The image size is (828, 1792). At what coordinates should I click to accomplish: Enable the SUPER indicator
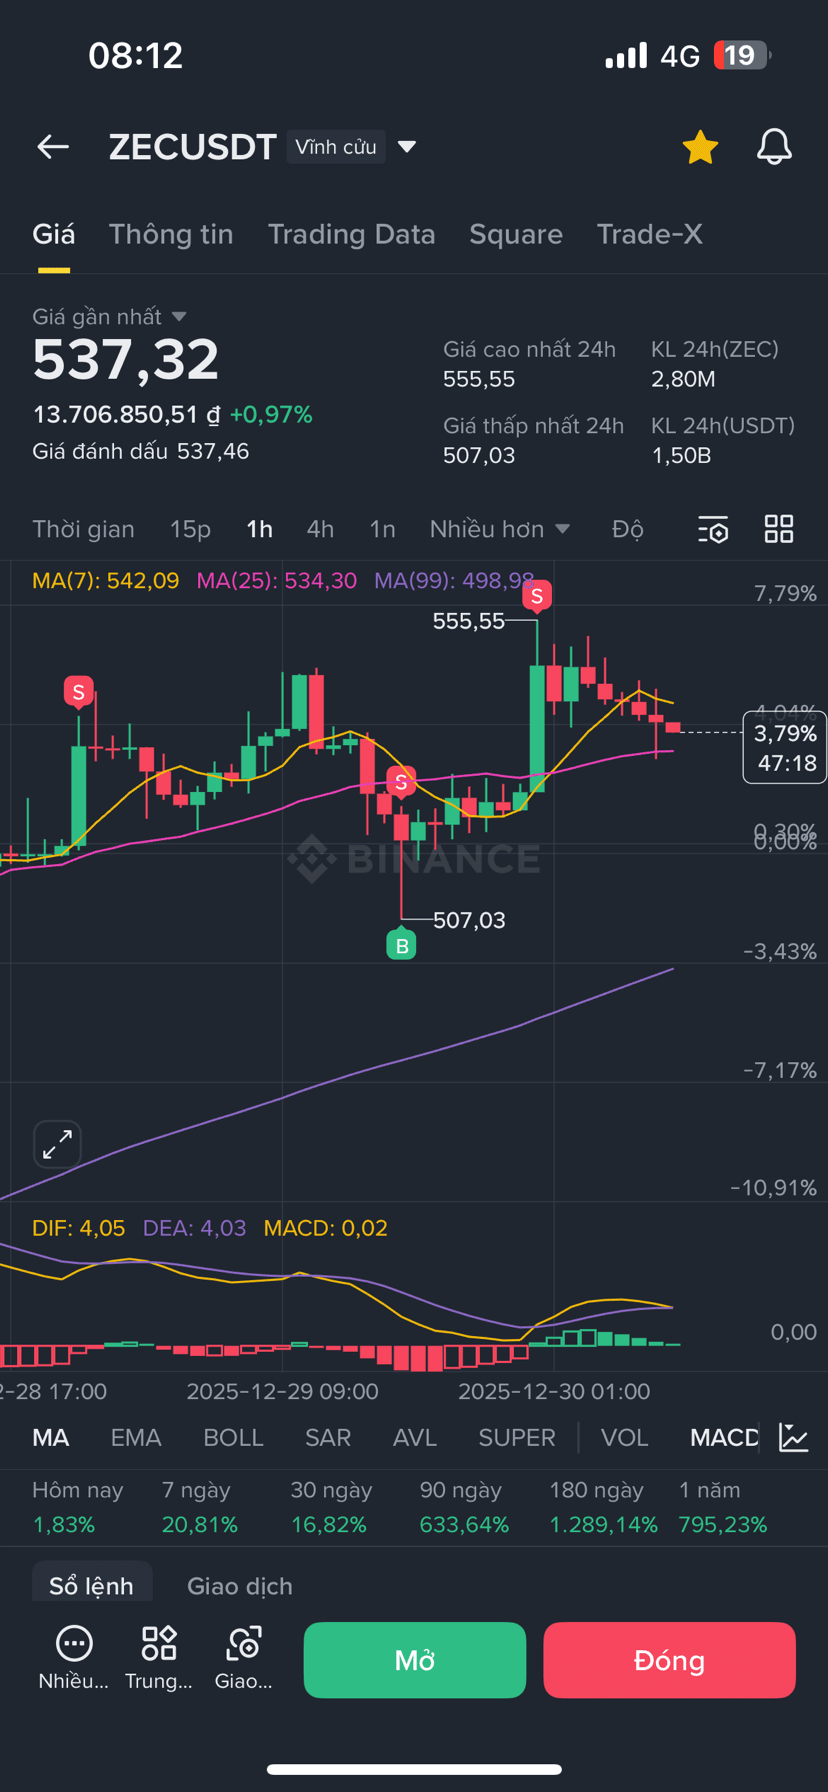[x=517, y=1438]
